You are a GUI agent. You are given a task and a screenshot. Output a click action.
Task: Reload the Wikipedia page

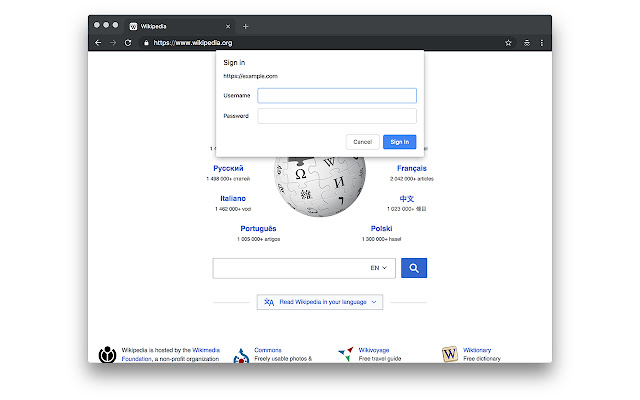click(x=128, y=42)
